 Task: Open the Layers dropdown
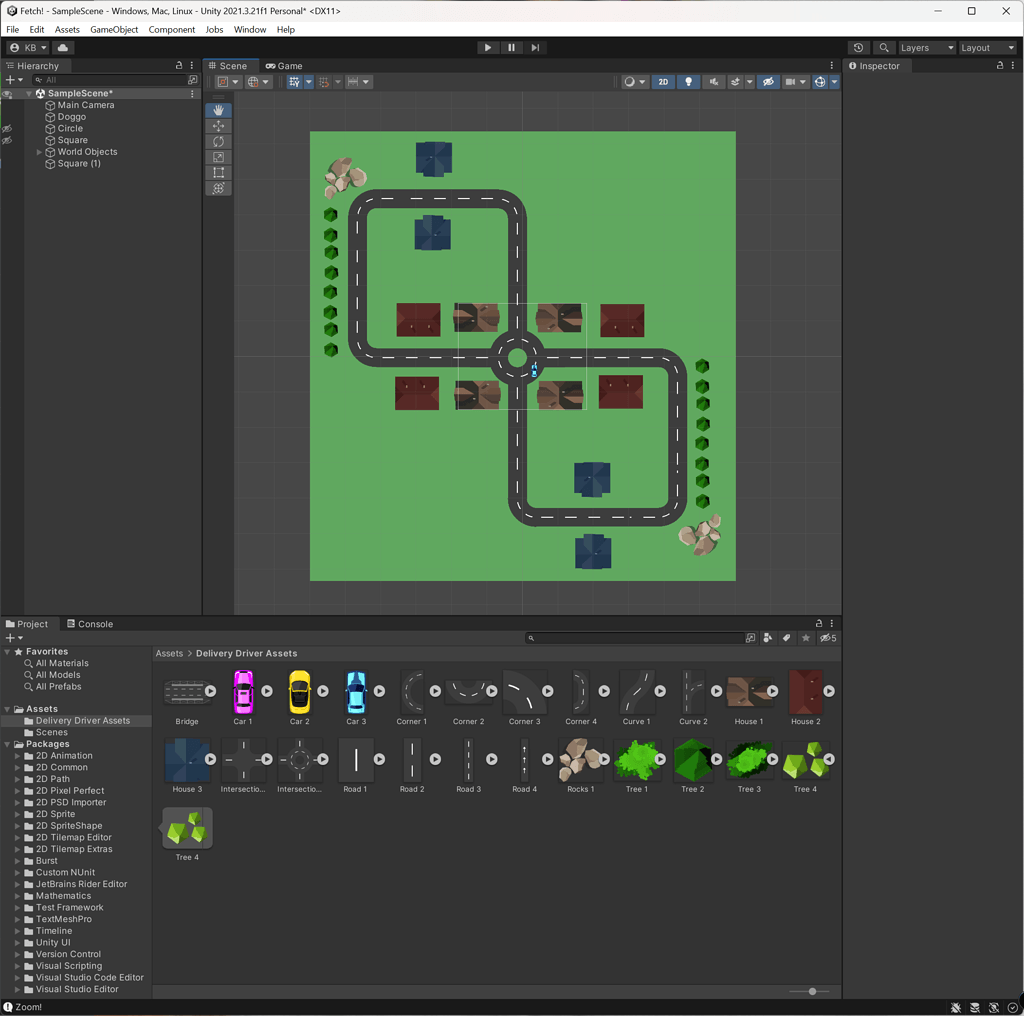pos(926,47)
